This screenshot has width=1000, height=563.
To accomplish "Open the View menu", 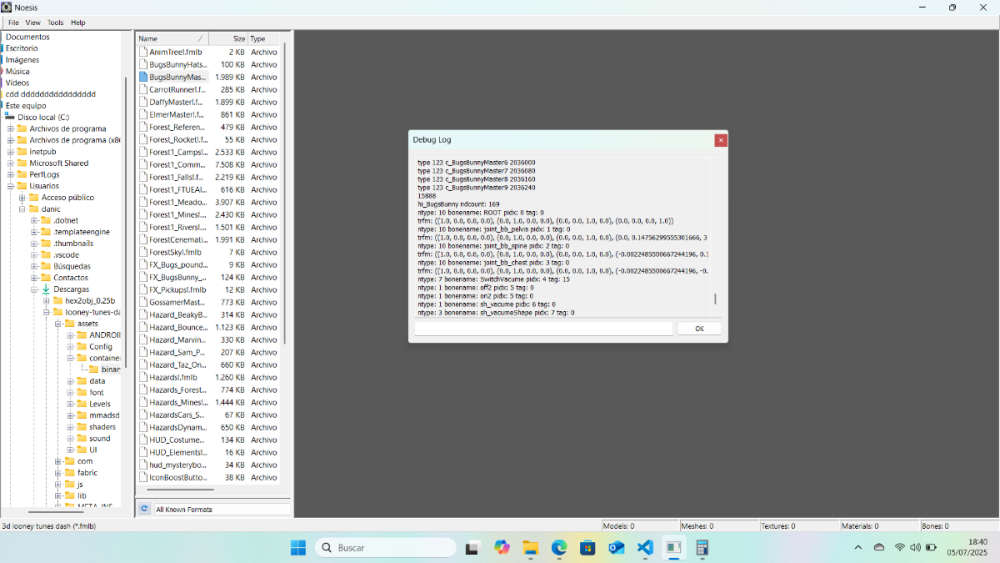I will click(x=33, y=22).
